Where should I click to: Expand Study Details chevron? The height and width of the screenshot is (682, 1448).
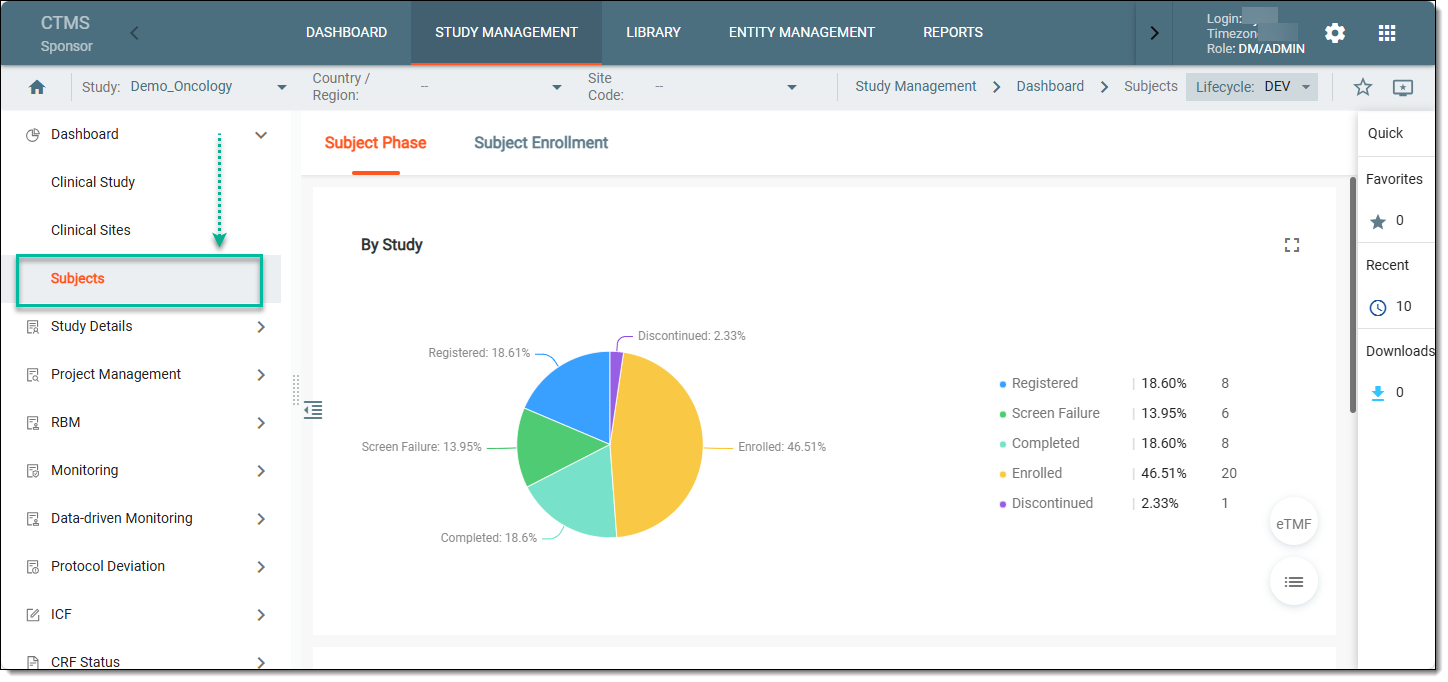pos(261,327)
